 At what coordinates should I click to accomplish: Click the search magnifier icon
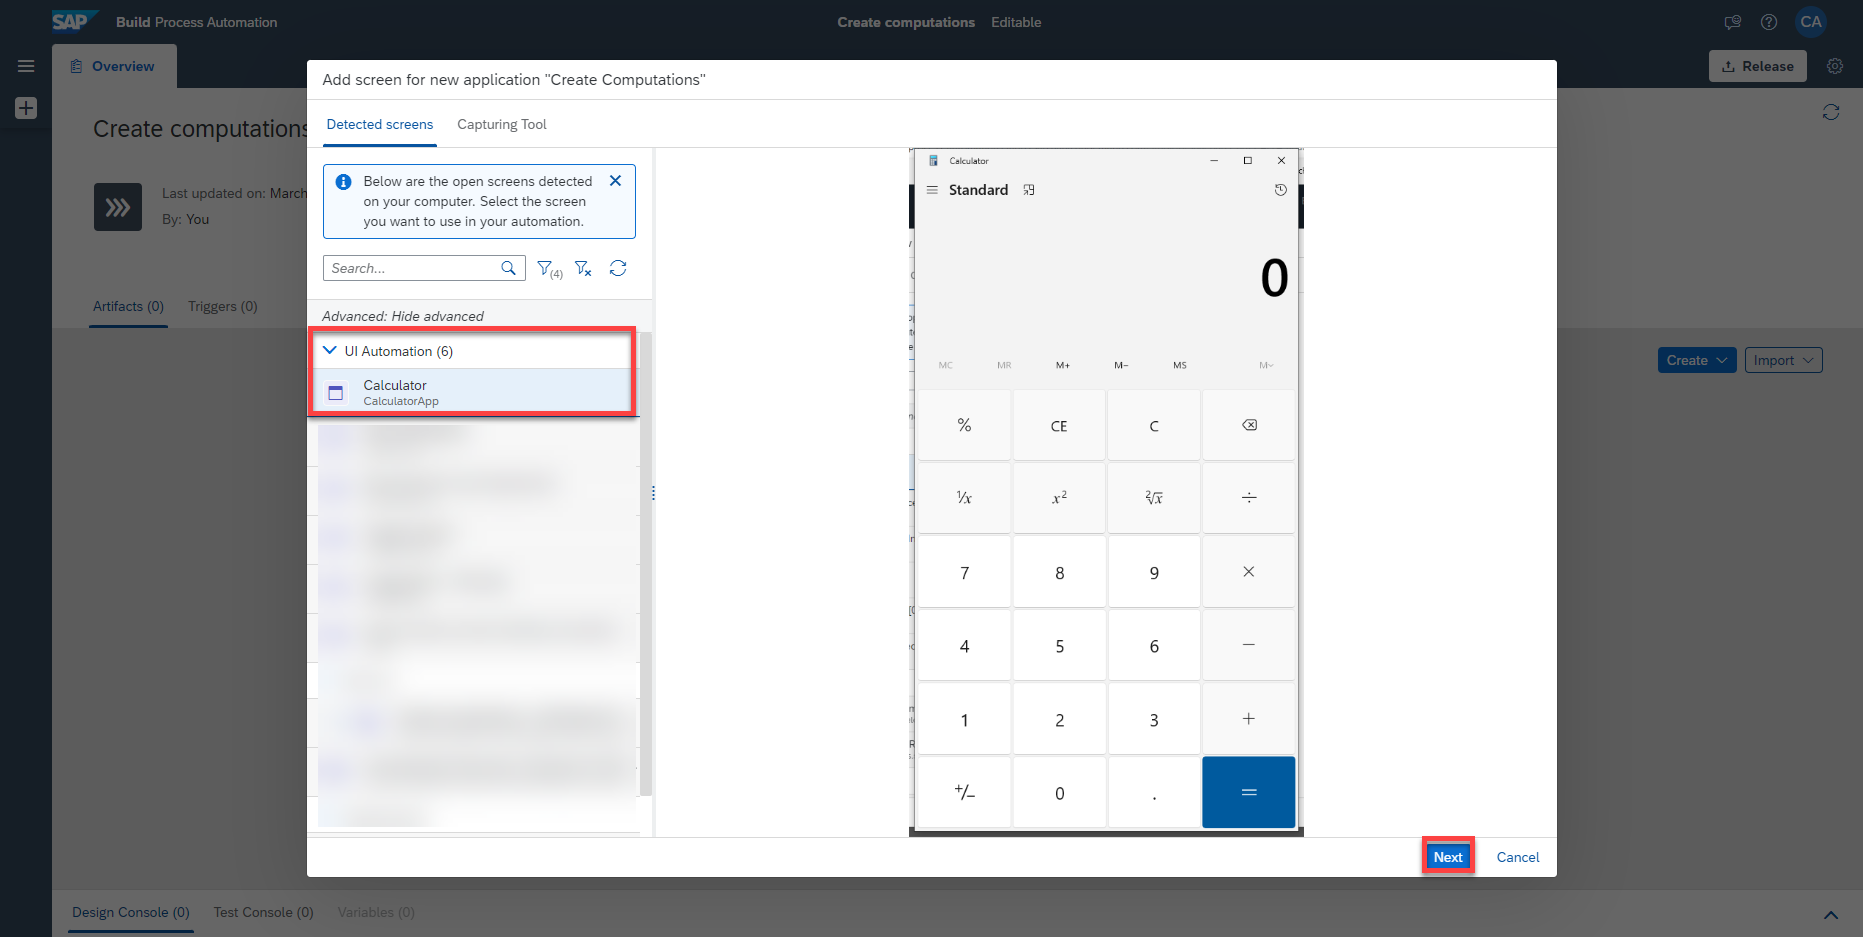508,268
